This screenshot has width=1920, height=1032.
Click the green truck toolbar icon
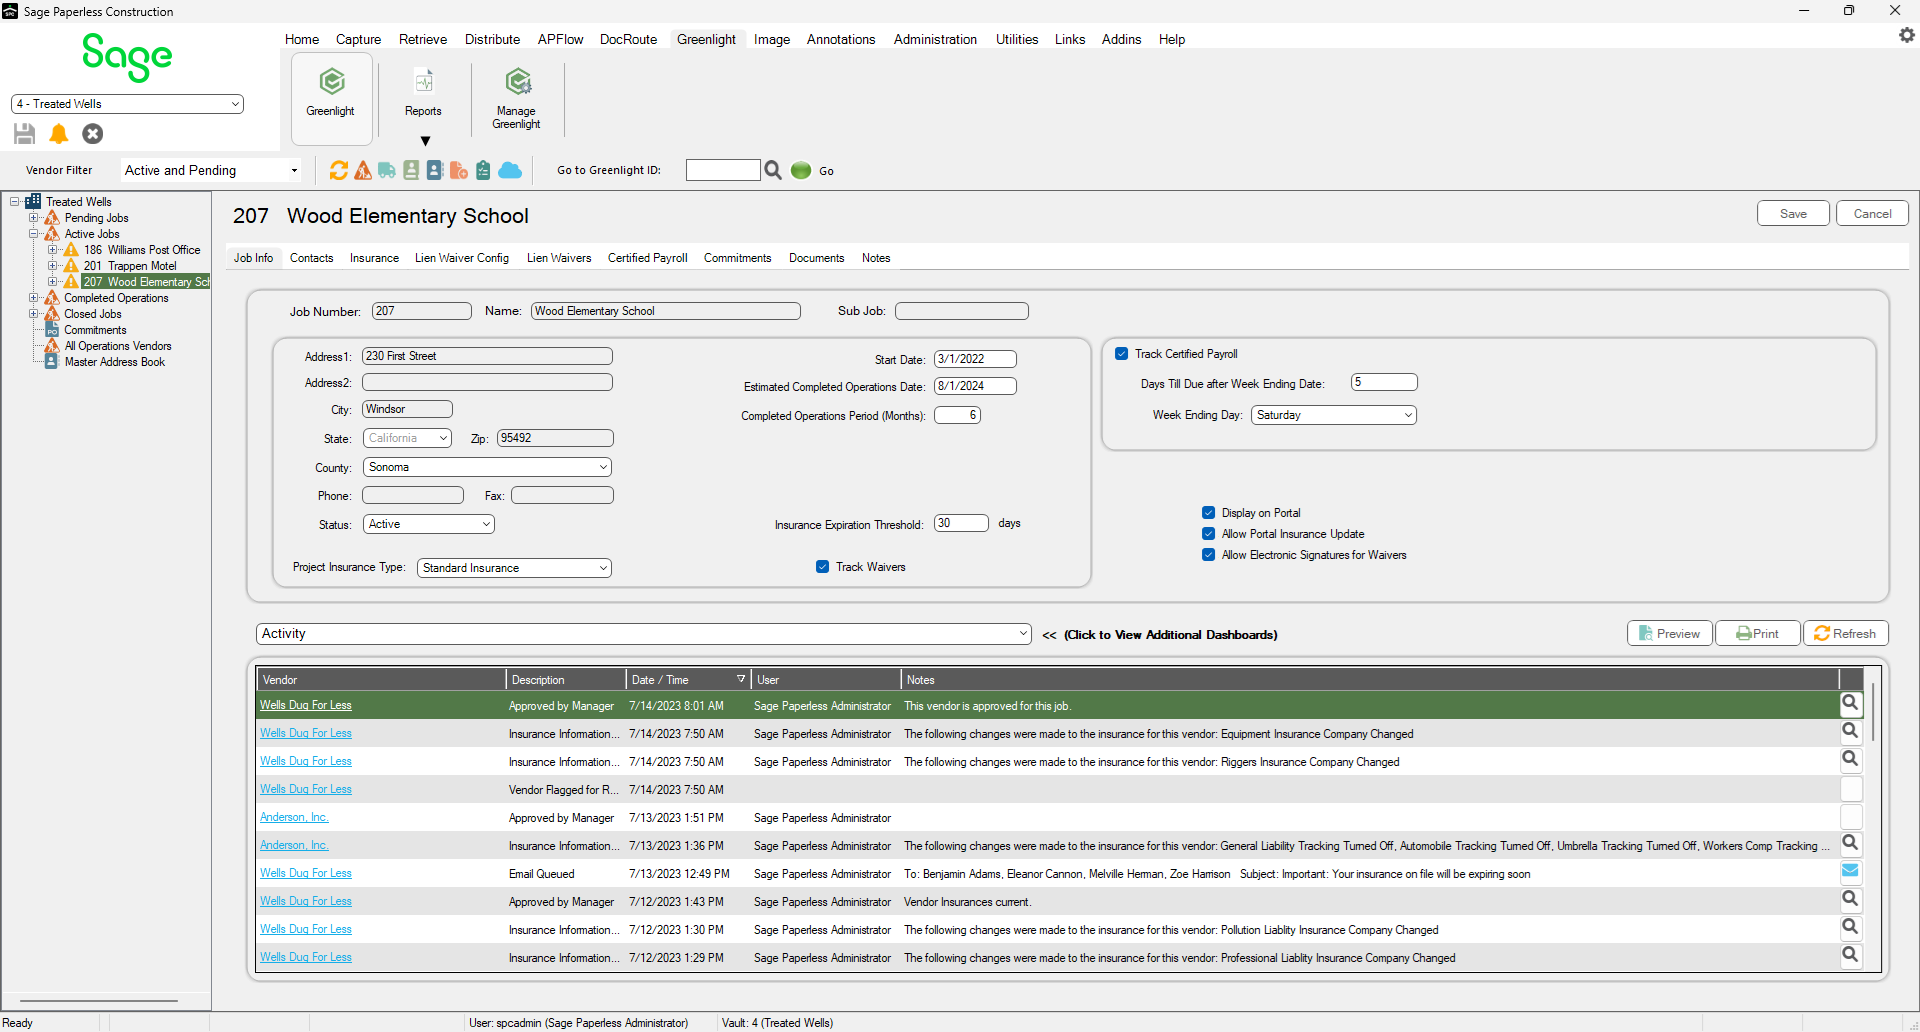[387, 170]
